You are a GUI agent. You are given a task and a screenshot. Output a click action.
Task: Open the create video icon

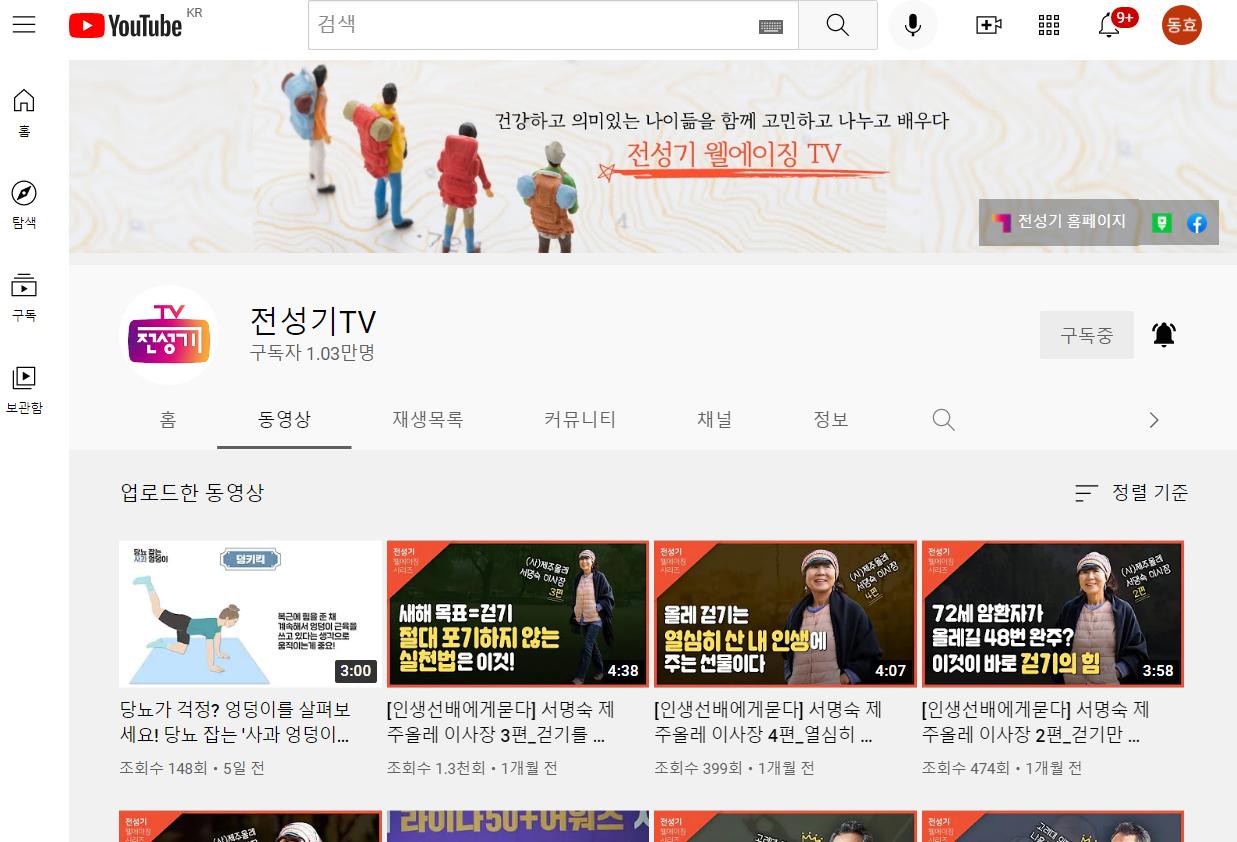(989, 25)
